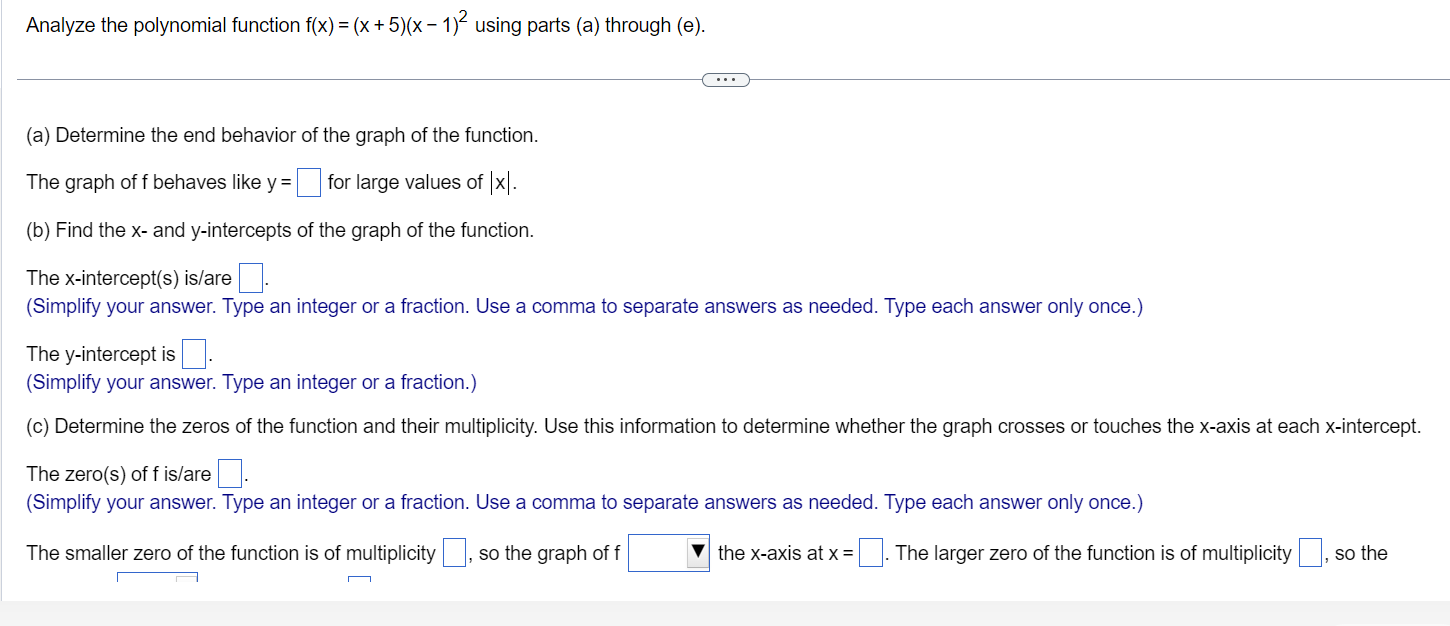Click the y-intercept answer field

pos(193,352)
